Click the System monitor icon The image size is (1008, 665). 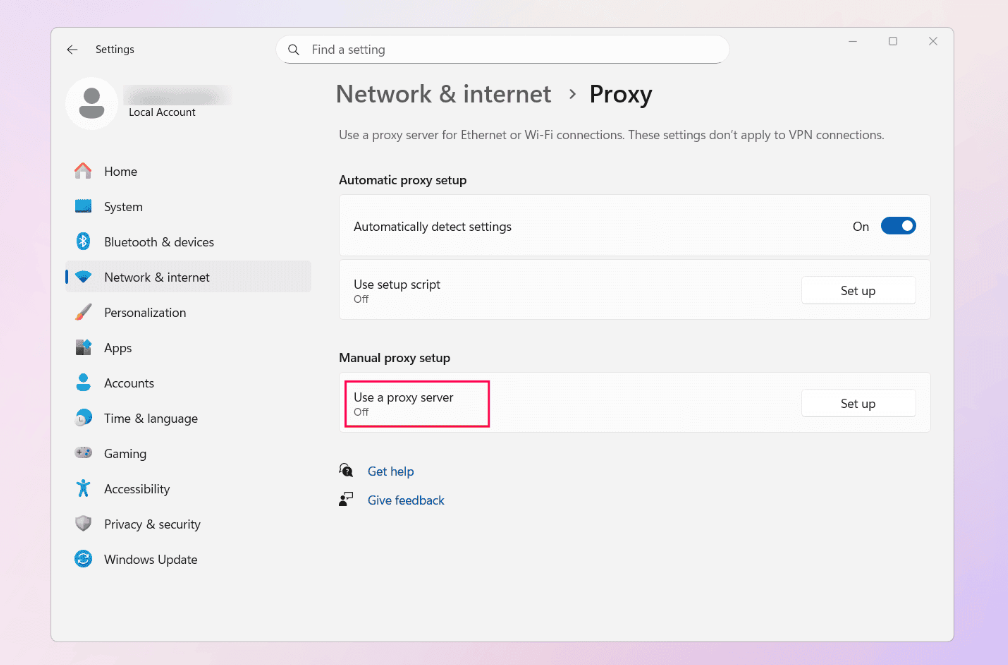click(x=84, y=207)
